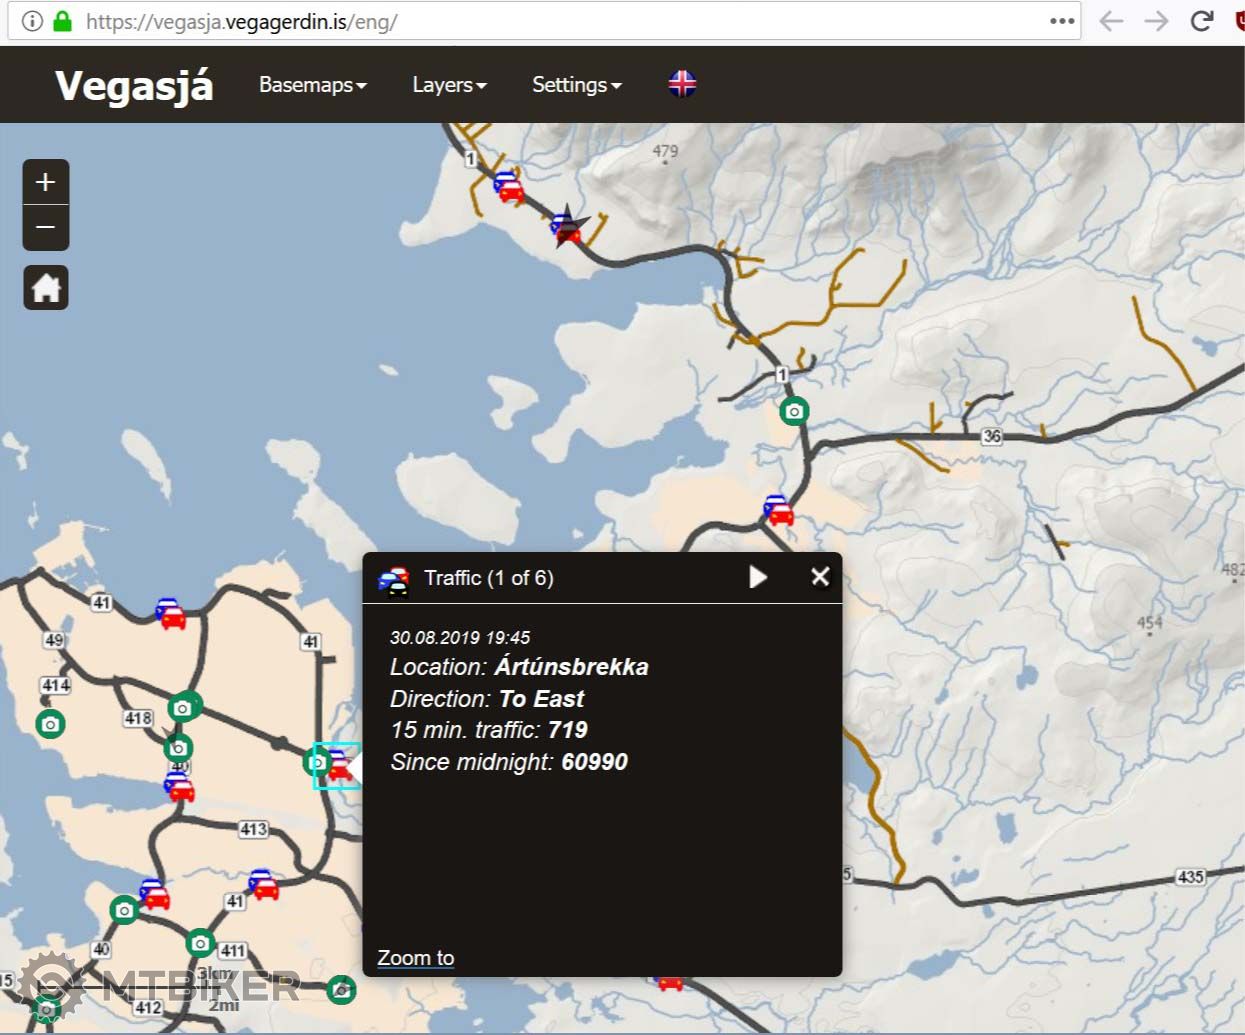Screen dimensions: 1245x1035
Task: Click the black star marker on road 1
Action: tap(567, 225)
